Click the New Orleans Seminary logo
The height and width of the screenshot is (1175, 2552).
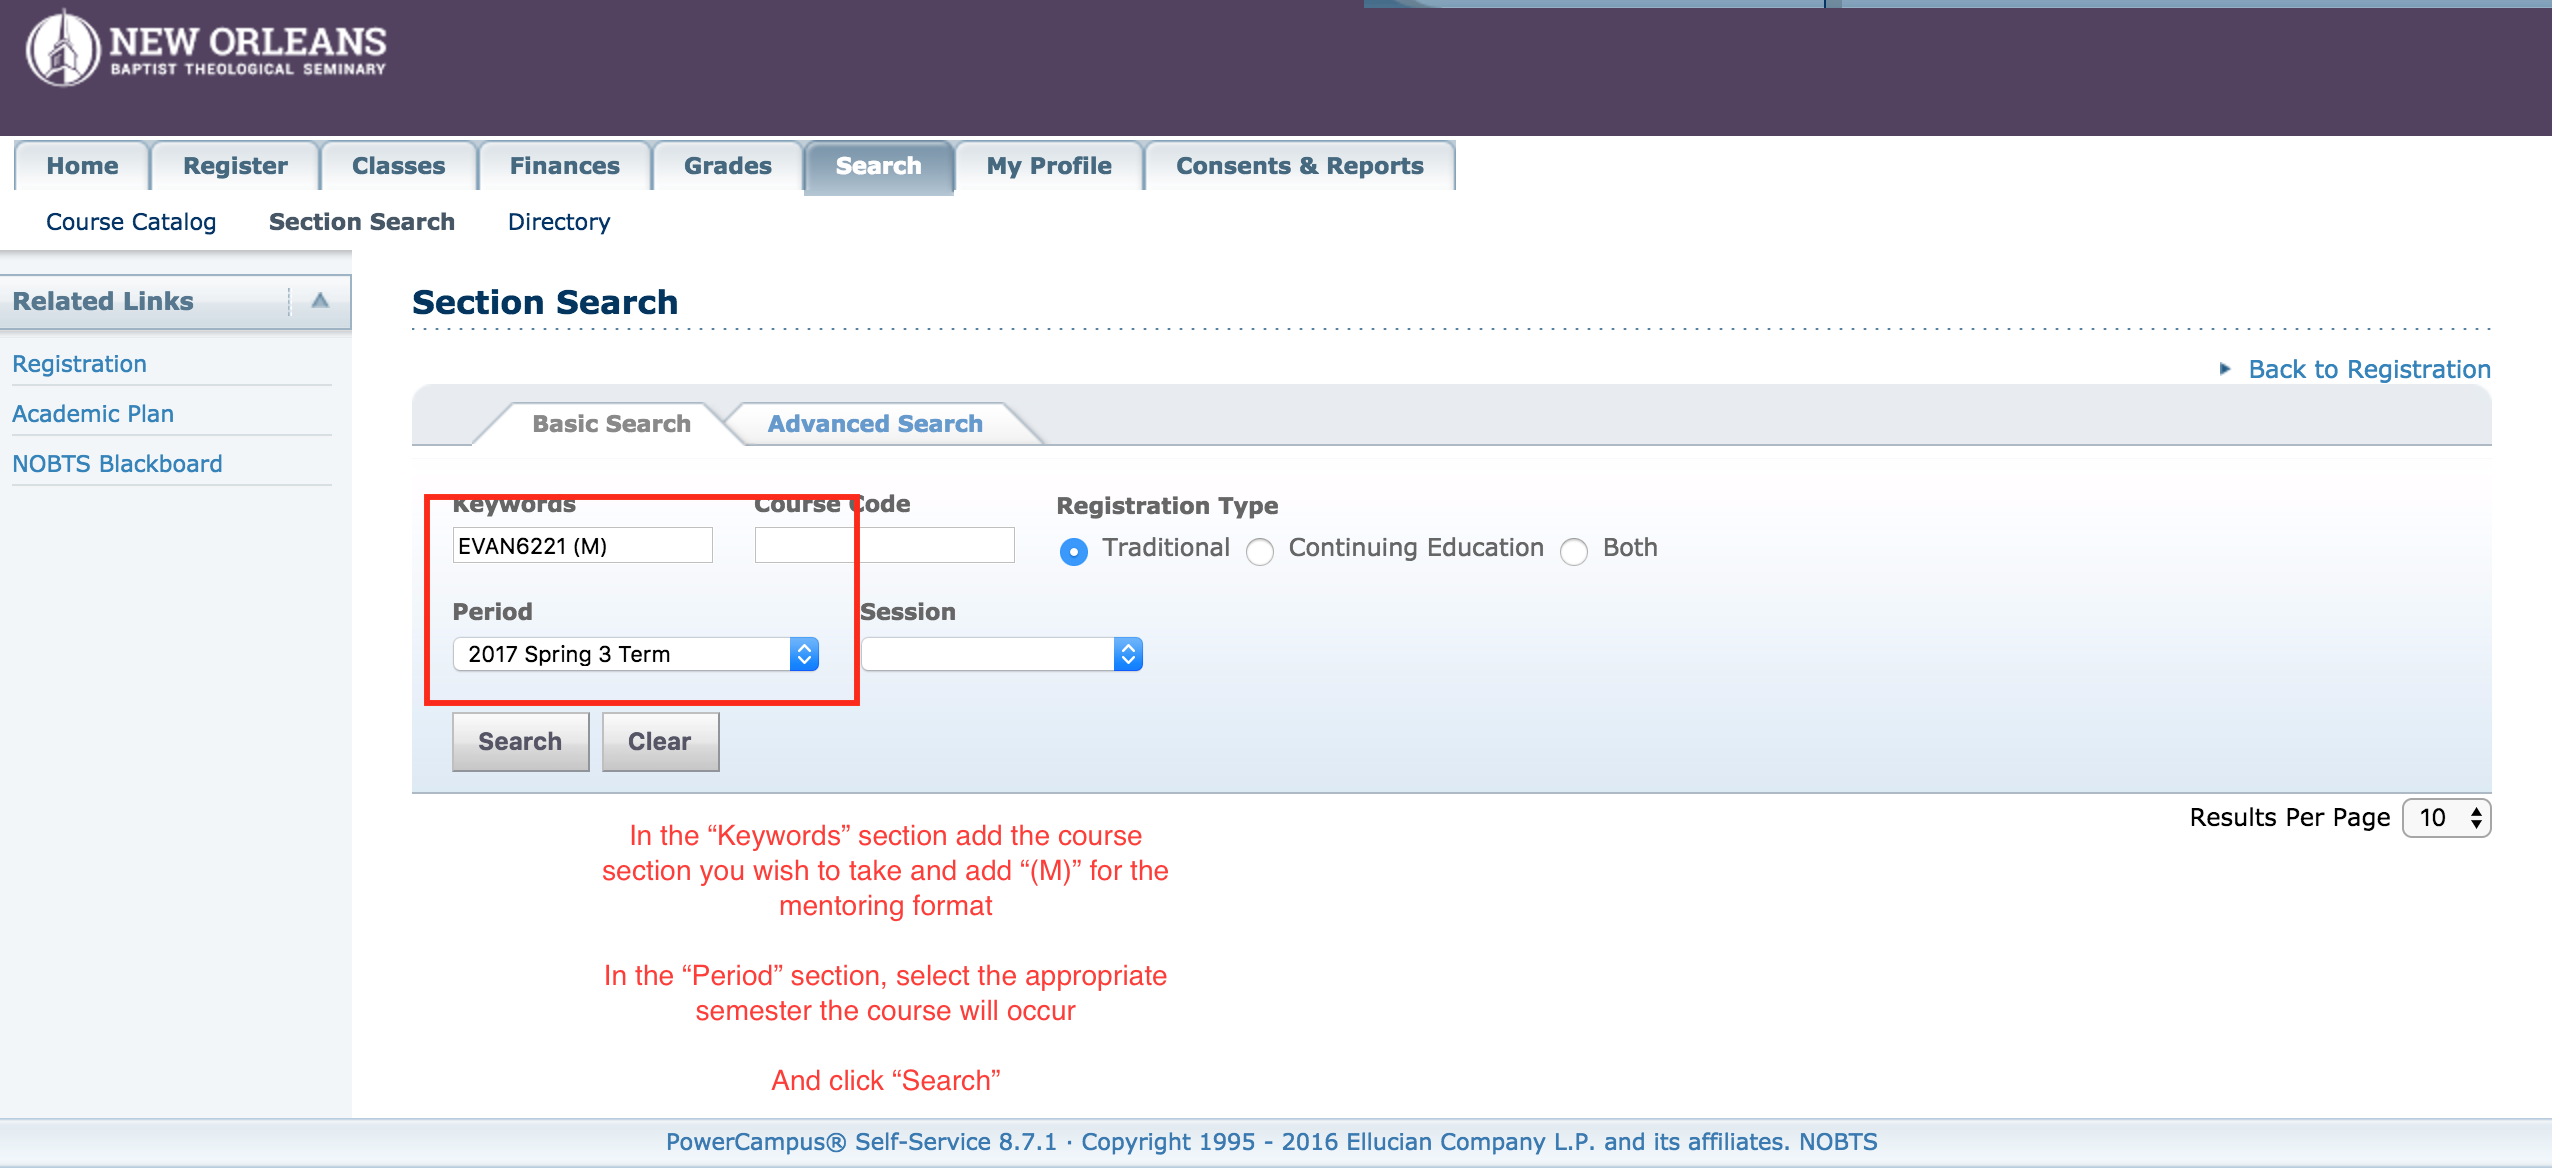coord(205,50)
